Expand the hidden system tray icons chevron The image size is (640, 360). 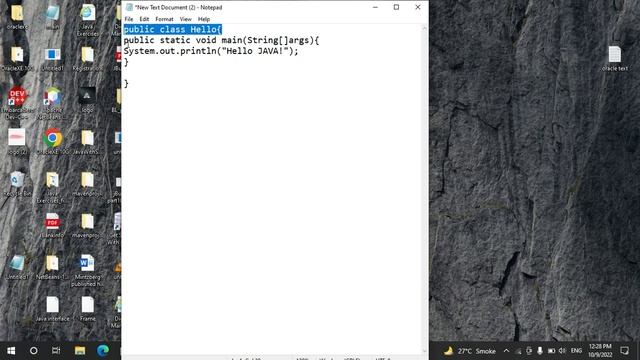tap(507, 351)
